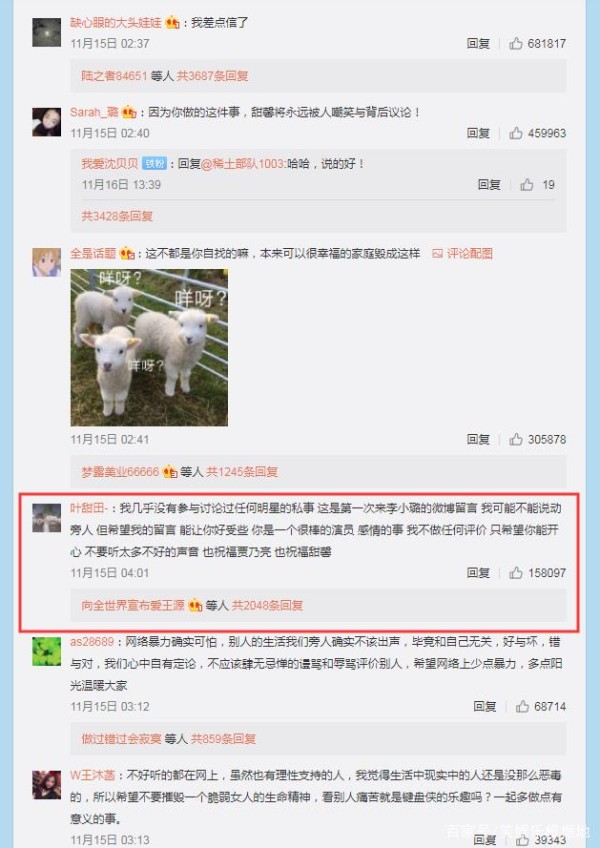Open the three sheep meme image
Image resolution: width=600 pixels, height=848 pixels.
pos(149,348)
